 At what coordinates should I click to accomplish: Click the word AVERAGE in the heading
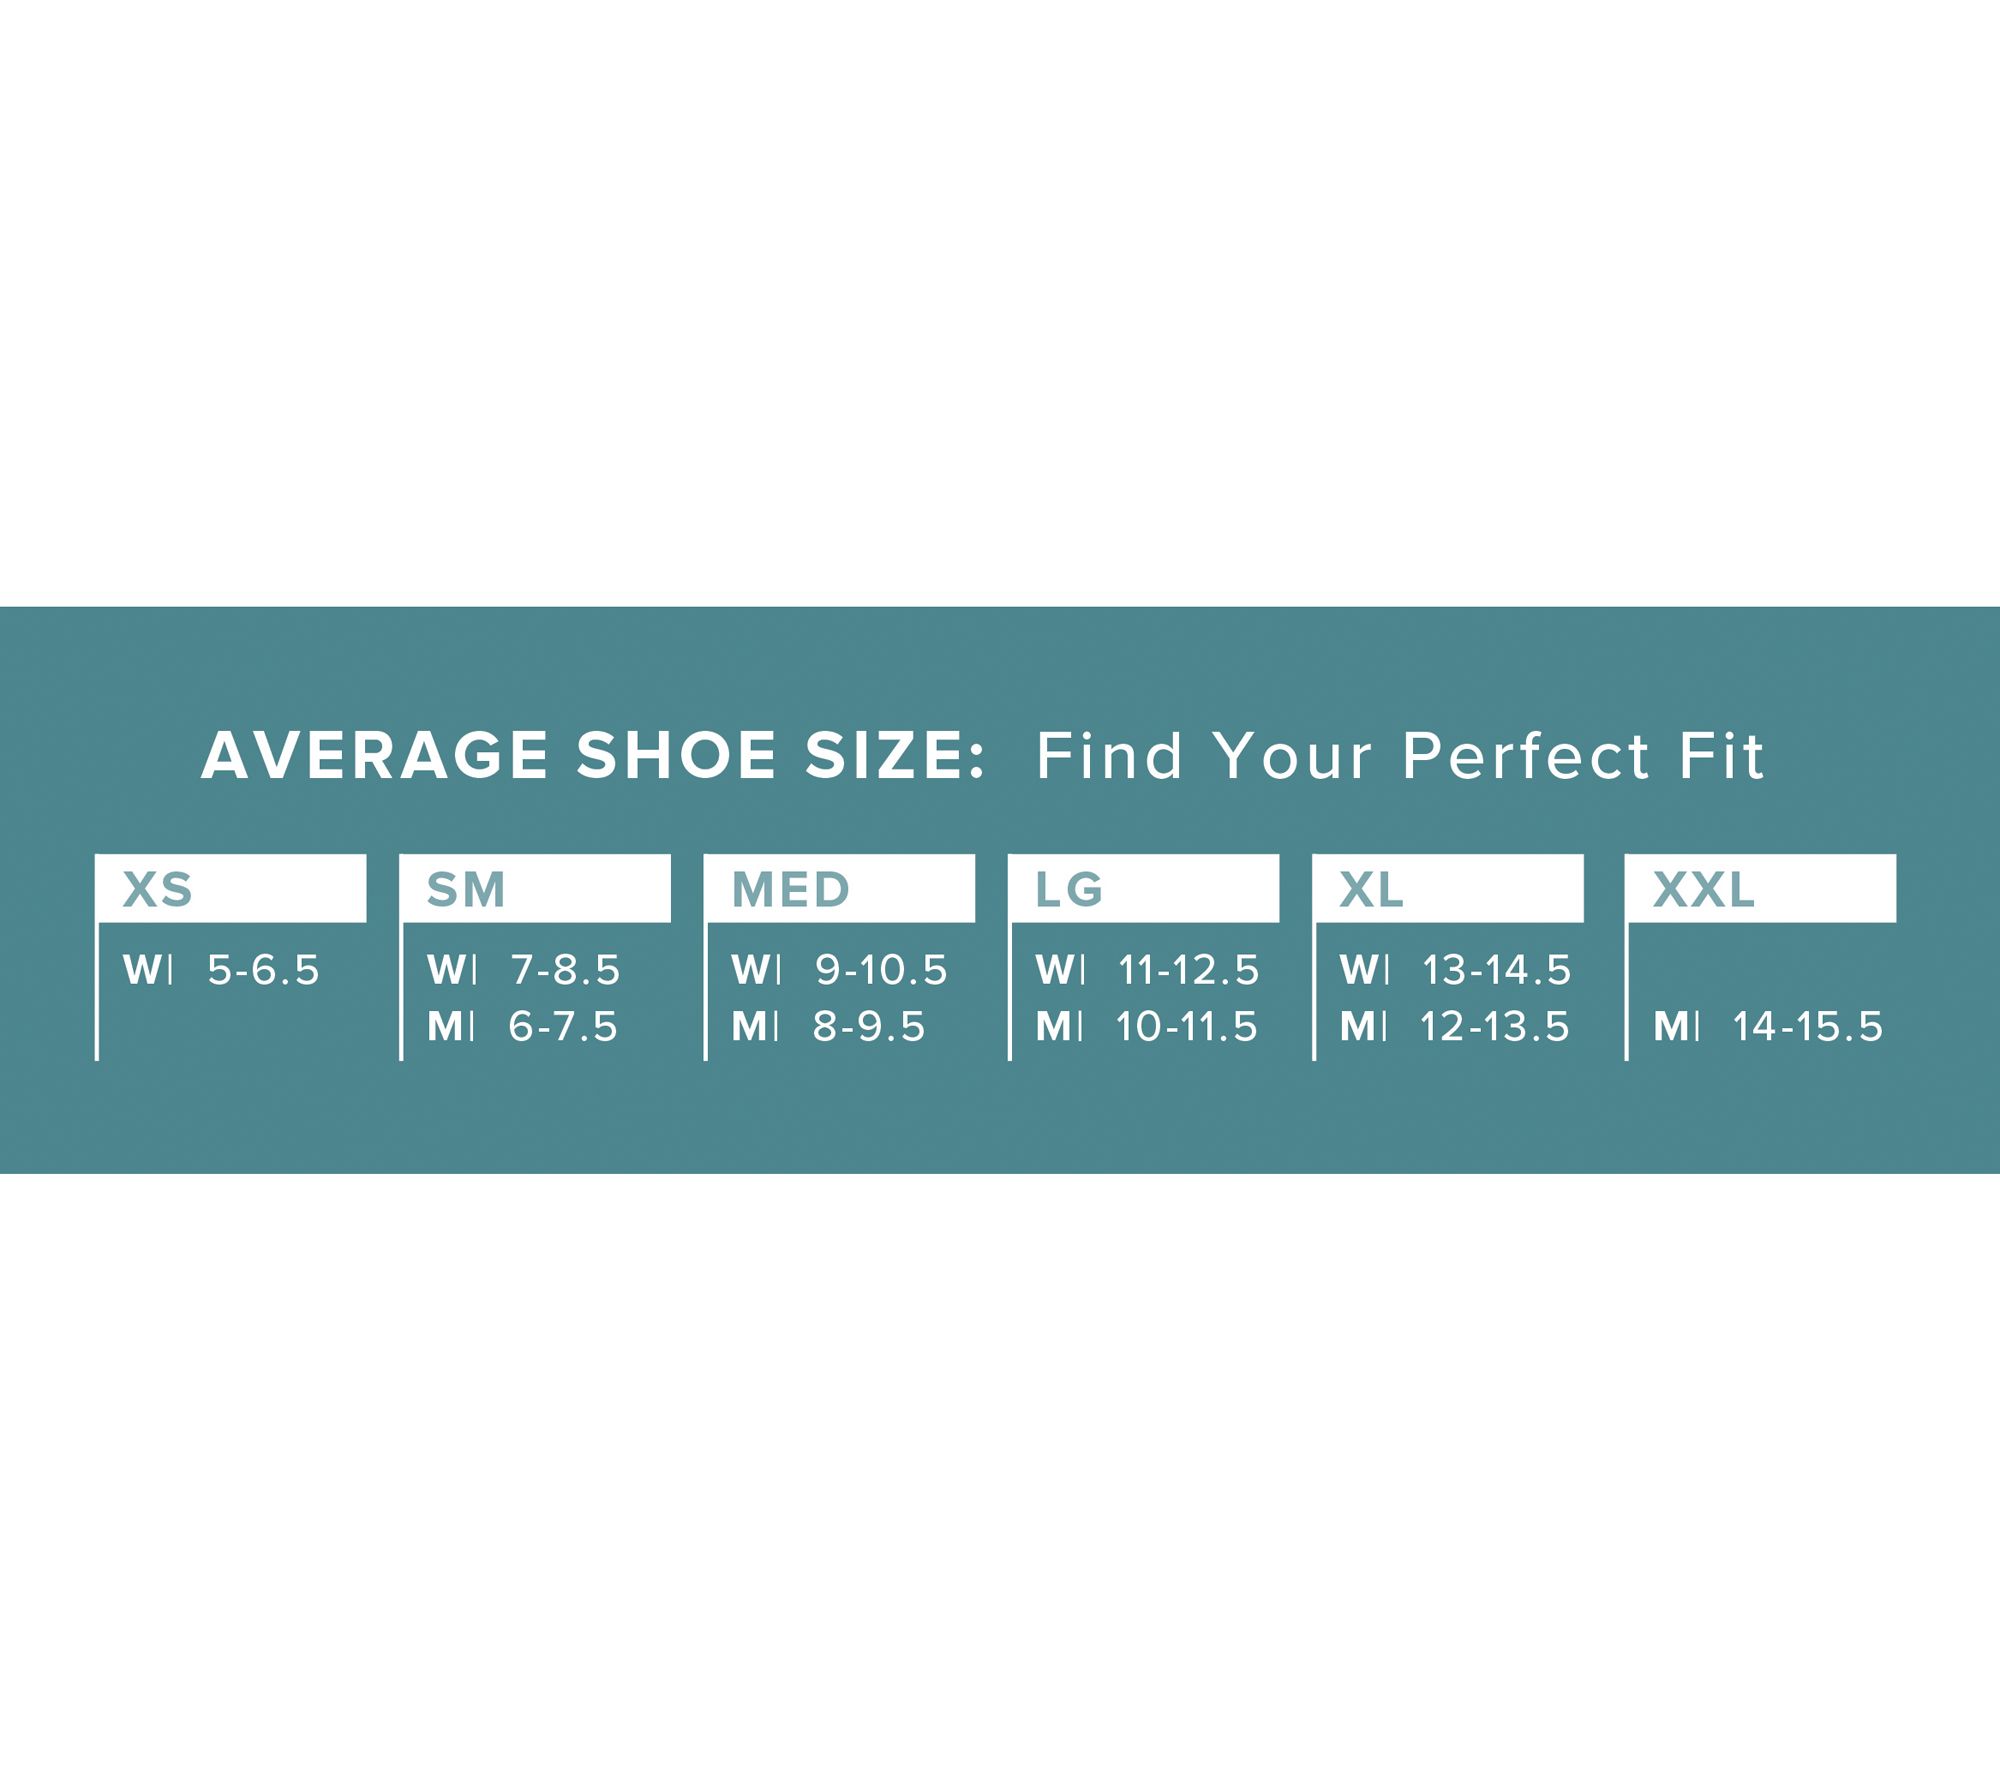(375, 755)
